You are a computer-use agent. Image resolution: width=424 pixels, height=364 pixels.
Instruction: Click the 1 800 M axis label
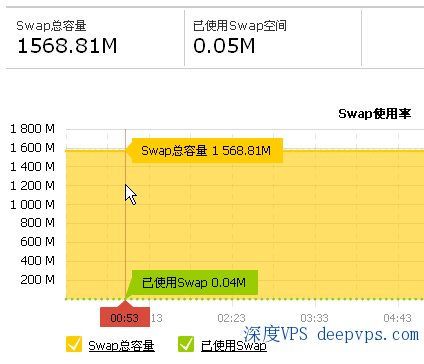click(x=32, y=129)
